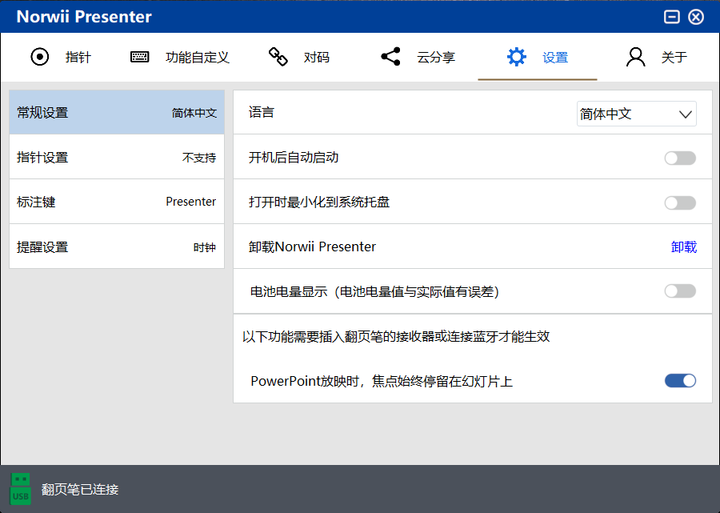Click the 不支持 value in 指针设置 row
720x513 pixels.
click(199, 158)
